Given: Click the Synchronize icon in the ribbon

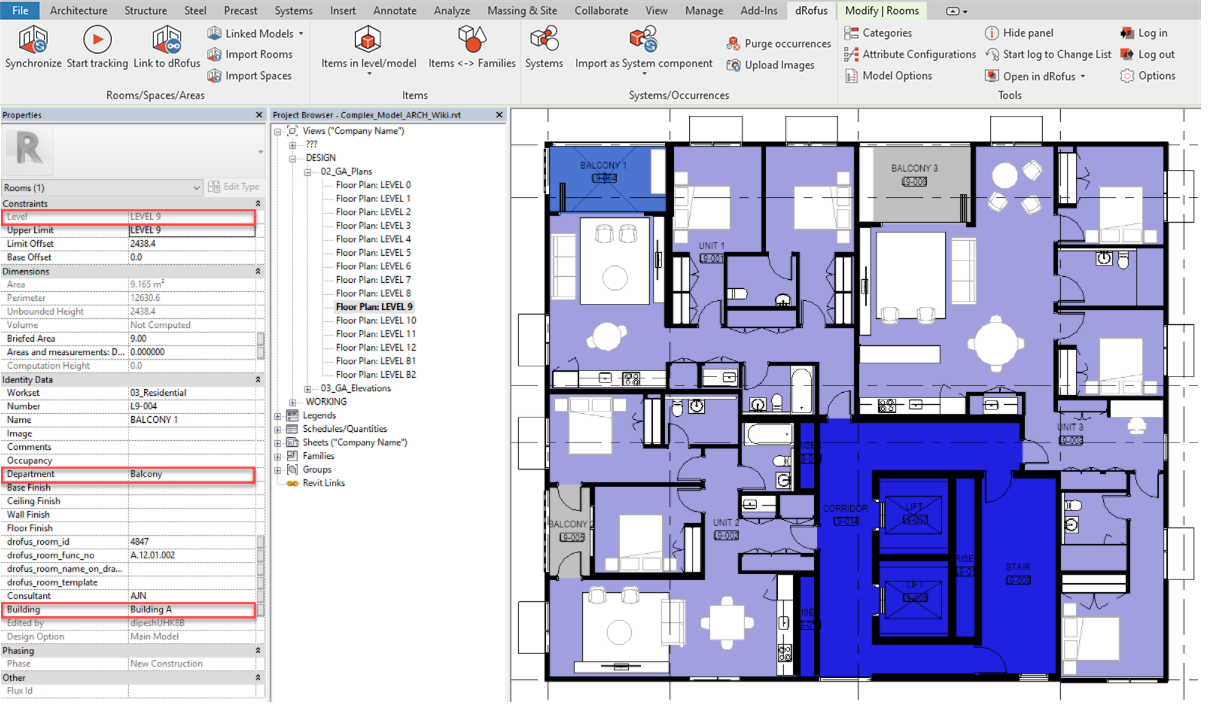Looking at the screenshot, I should click(33, 41).
